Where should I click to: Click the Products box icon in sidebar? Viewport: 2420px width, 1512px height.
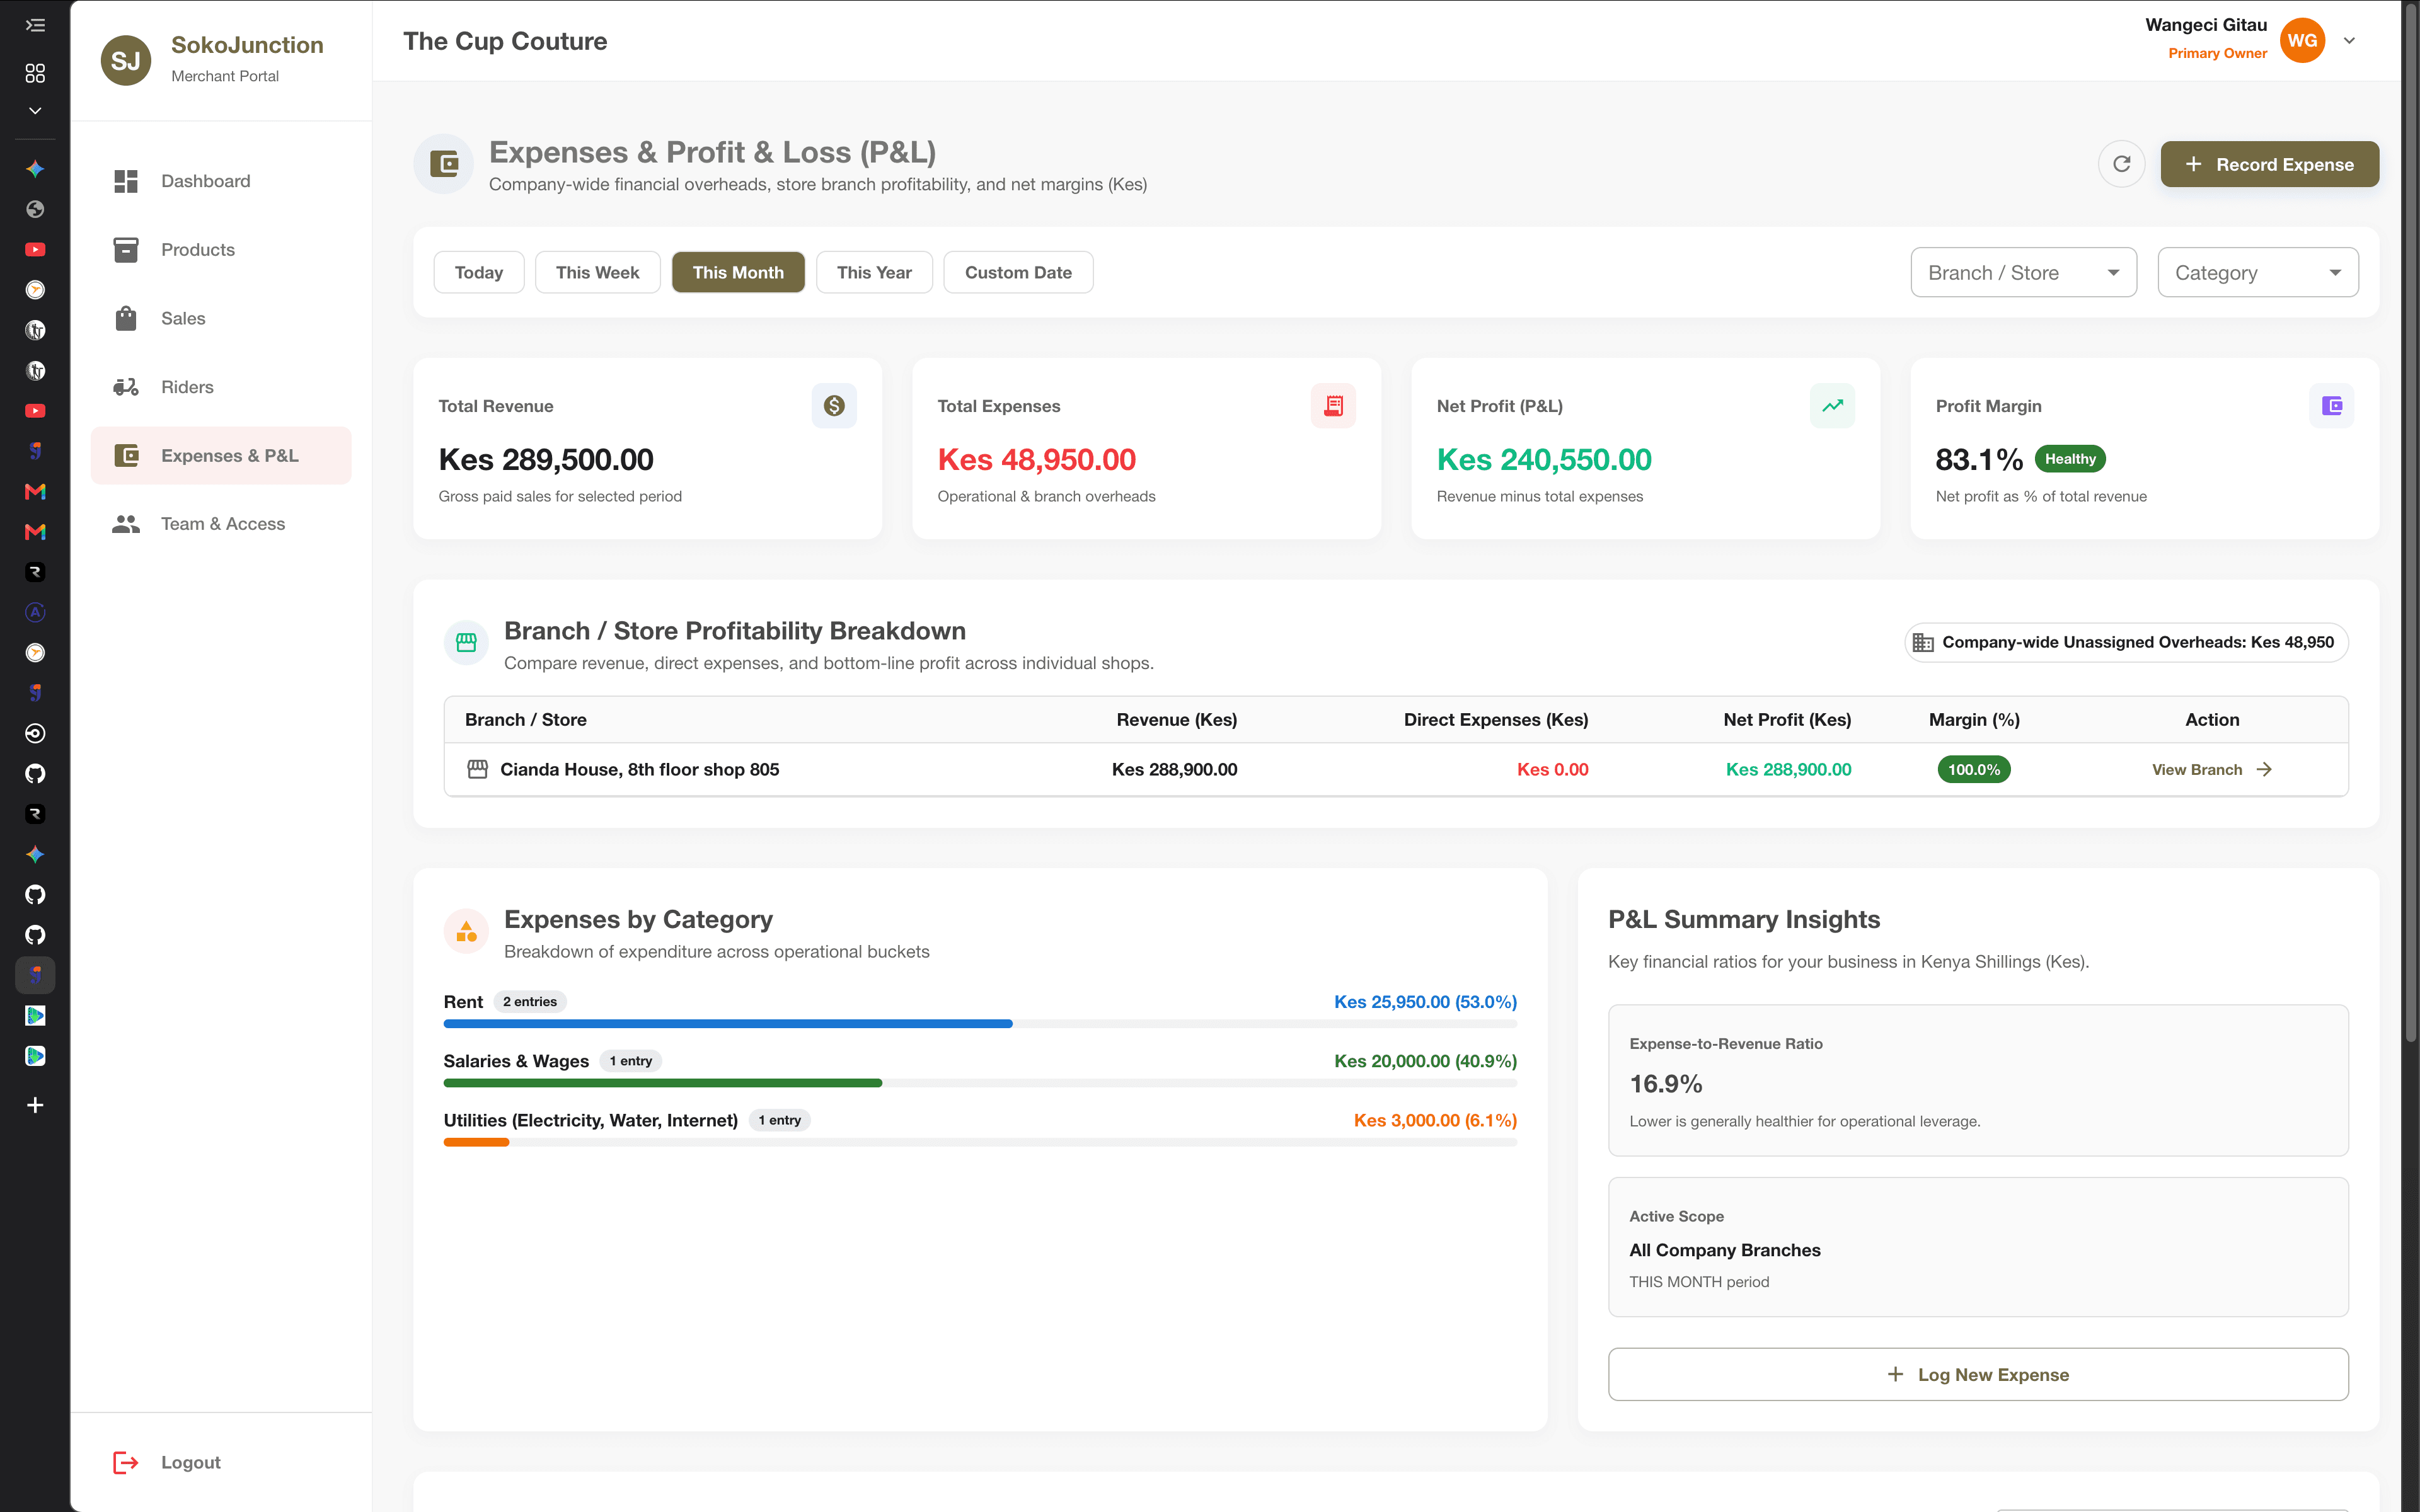click(x=126, y=250)
